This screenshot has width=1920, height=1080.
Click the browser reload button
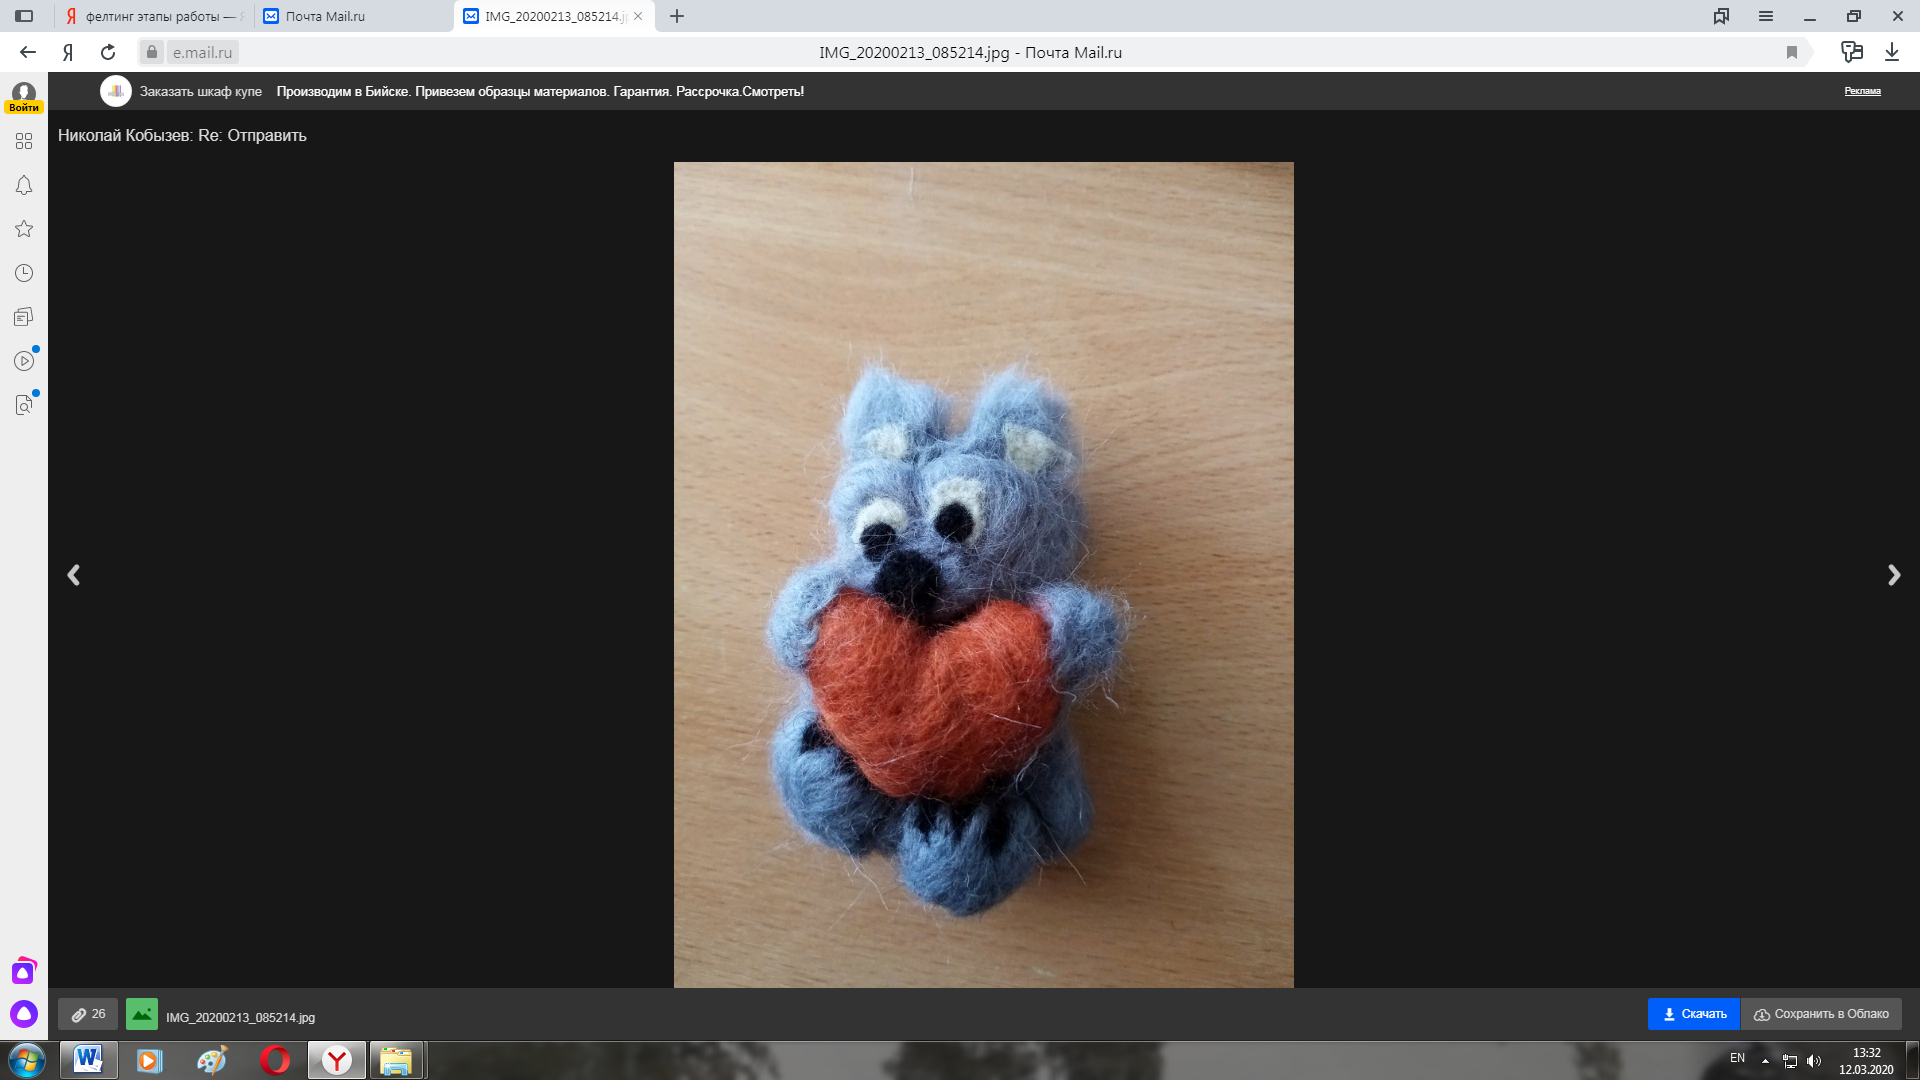click(x=108, y=52)
